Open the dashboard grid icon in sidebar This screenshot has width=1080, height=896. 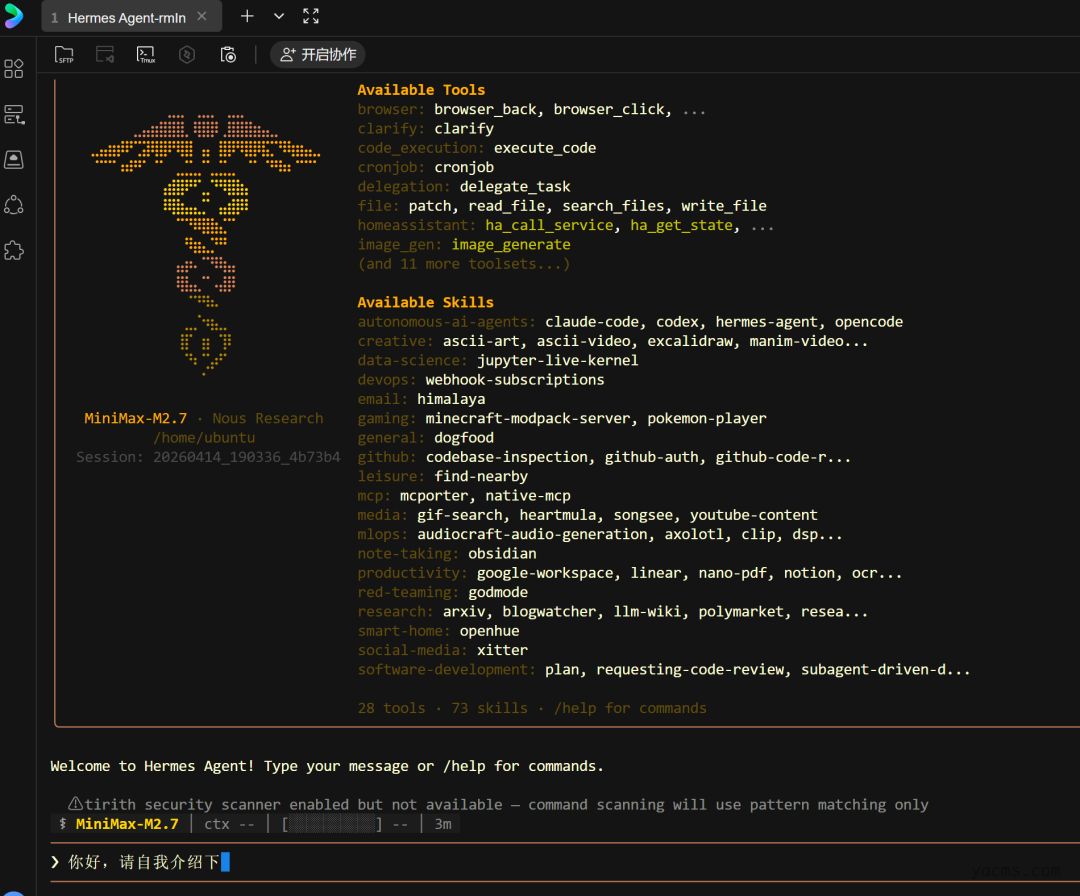(14, 69)
